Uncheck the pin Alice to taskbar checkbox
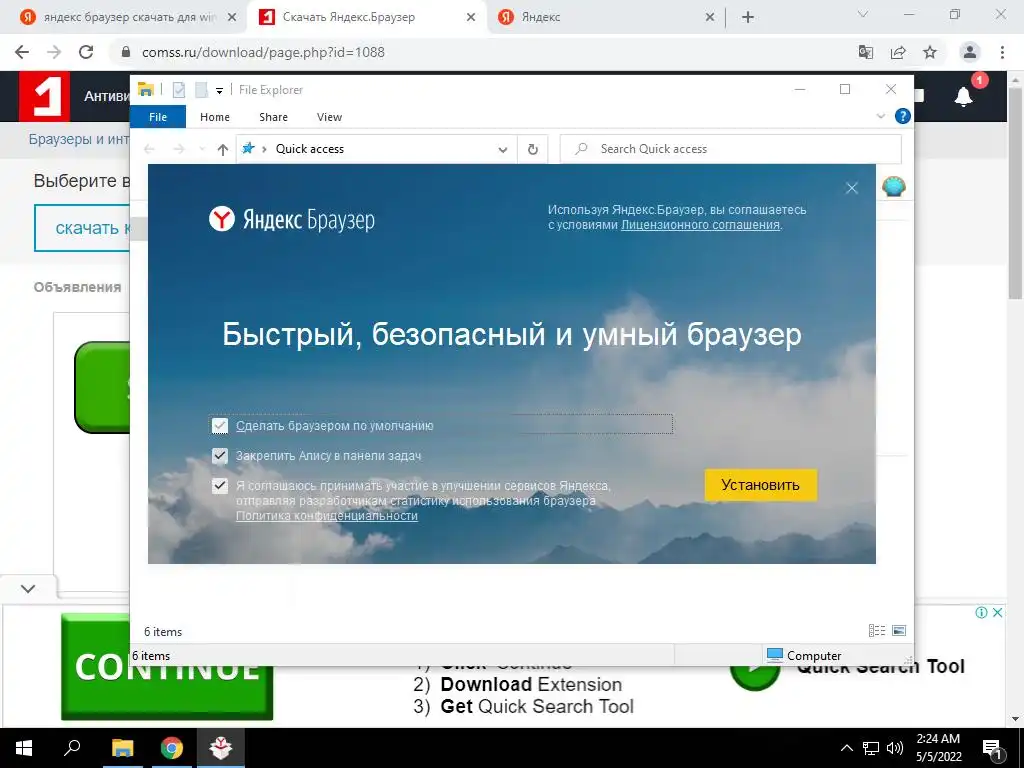This screenshot has height=768, width=1024. pos(219,456)
